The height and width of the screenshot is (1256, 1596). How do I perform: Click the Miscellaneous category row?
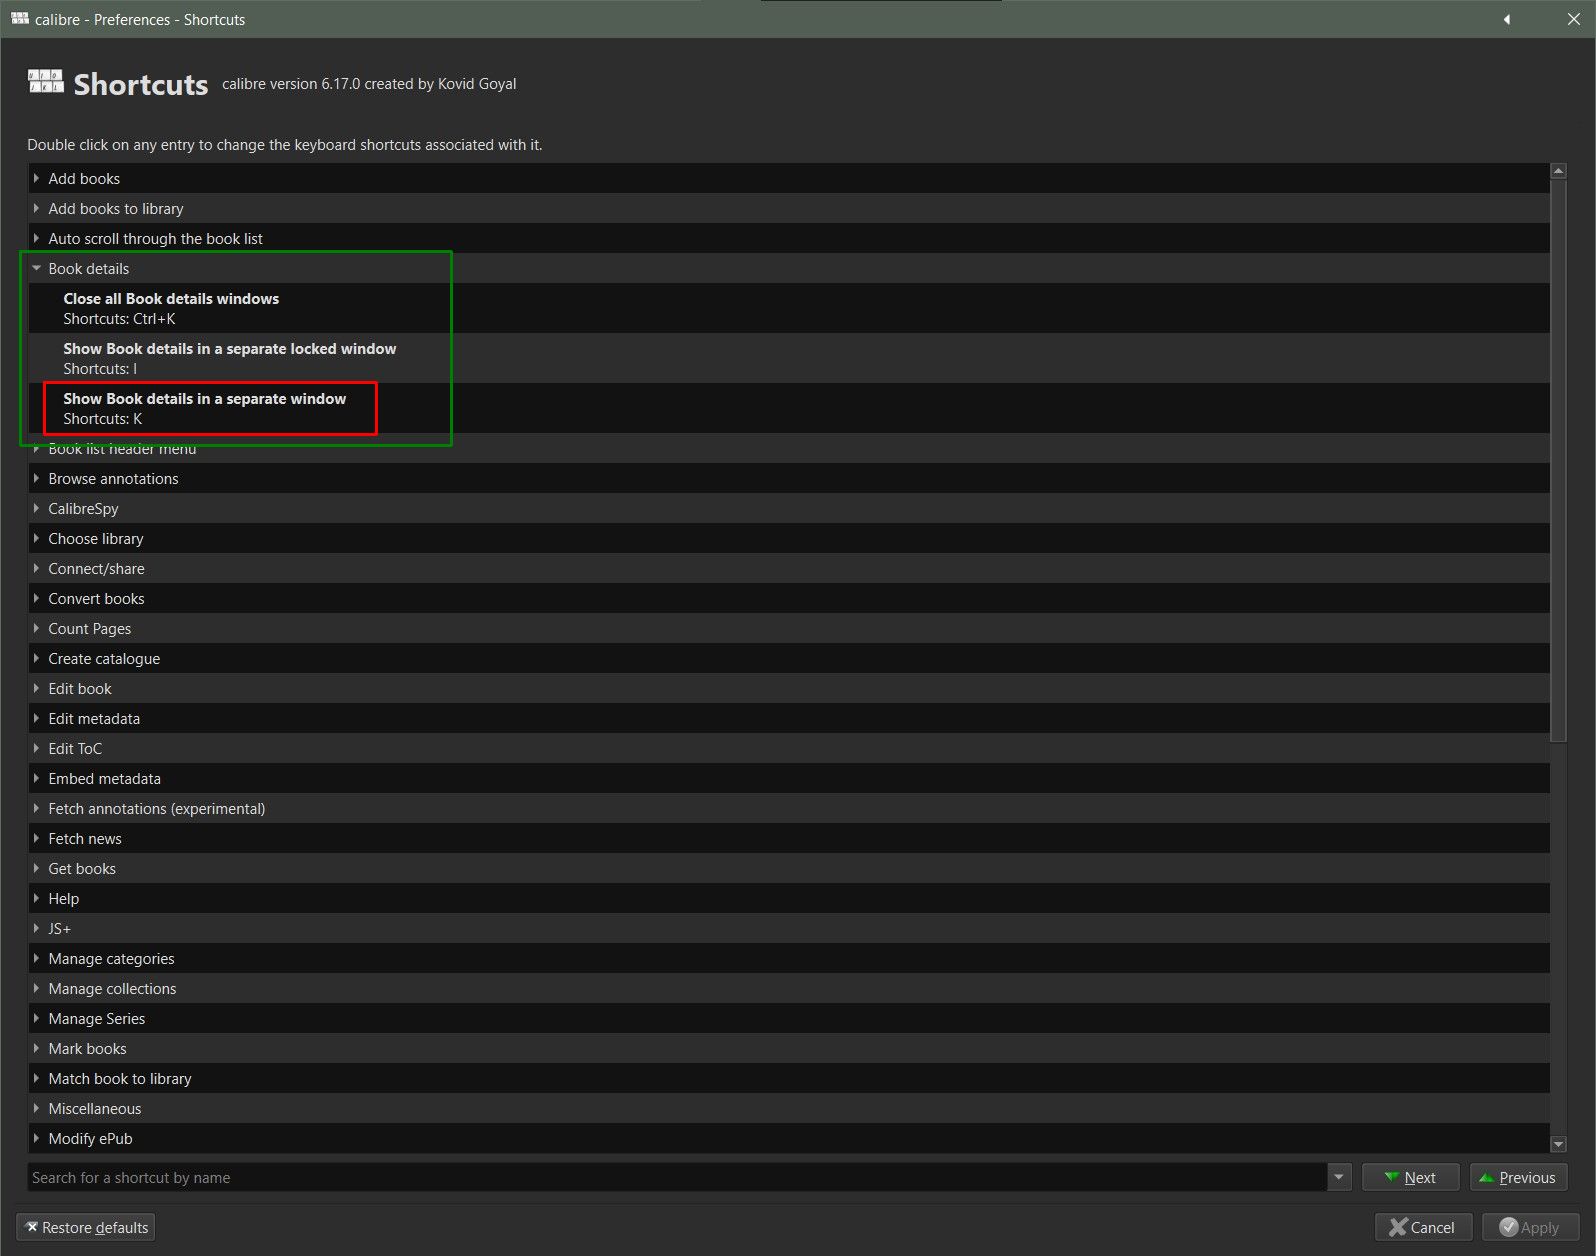789,1108
